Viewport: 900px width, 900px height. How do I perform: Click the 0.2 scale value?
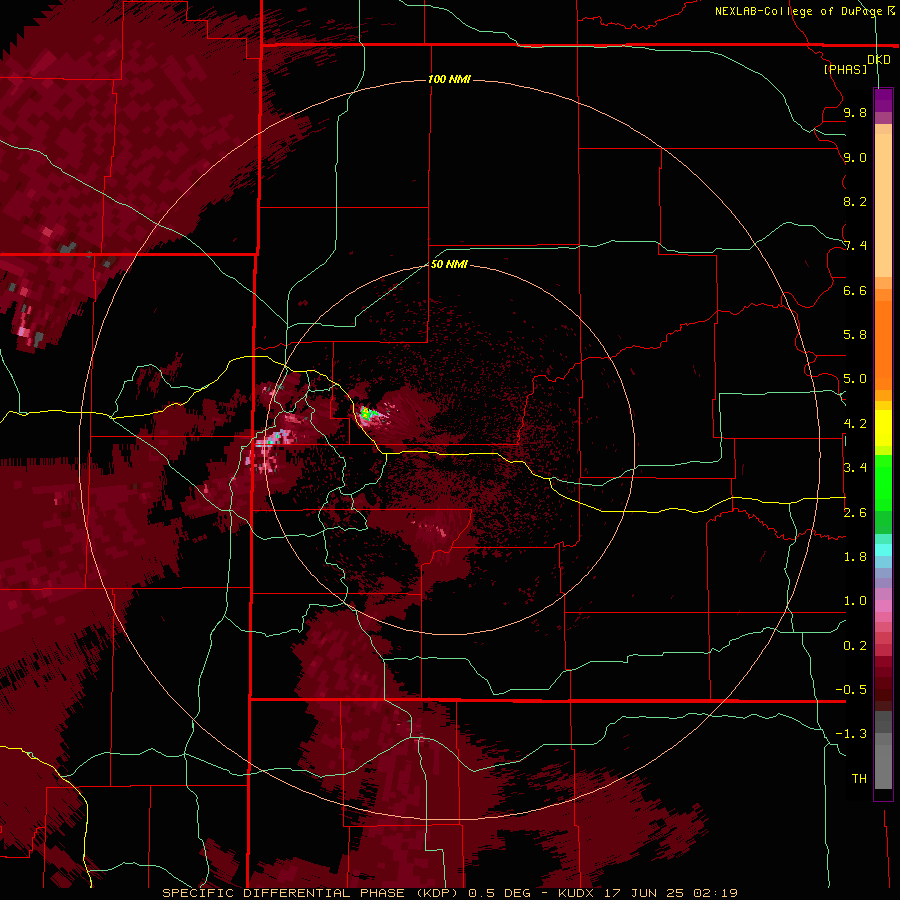click(855, 646)
